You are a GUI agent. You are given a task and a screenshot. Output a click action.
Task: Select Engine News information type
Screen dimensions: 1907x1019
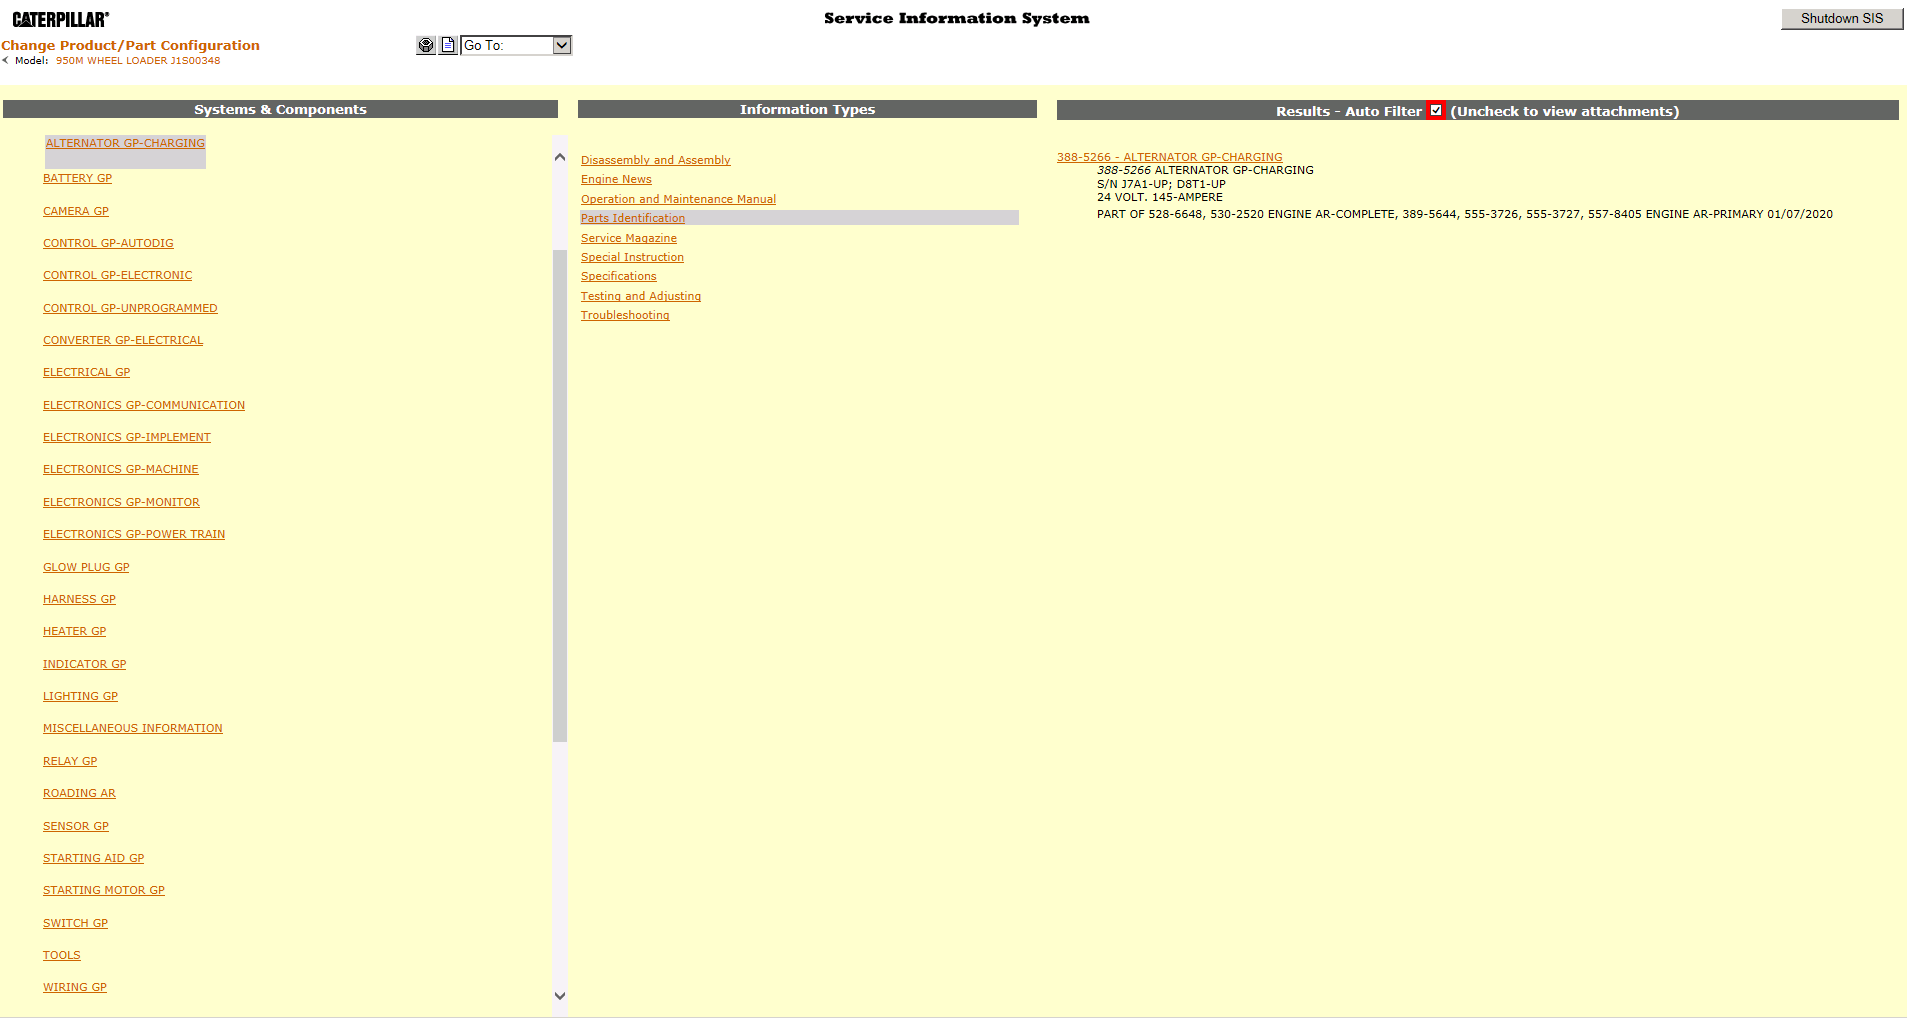tap(616, 179)
